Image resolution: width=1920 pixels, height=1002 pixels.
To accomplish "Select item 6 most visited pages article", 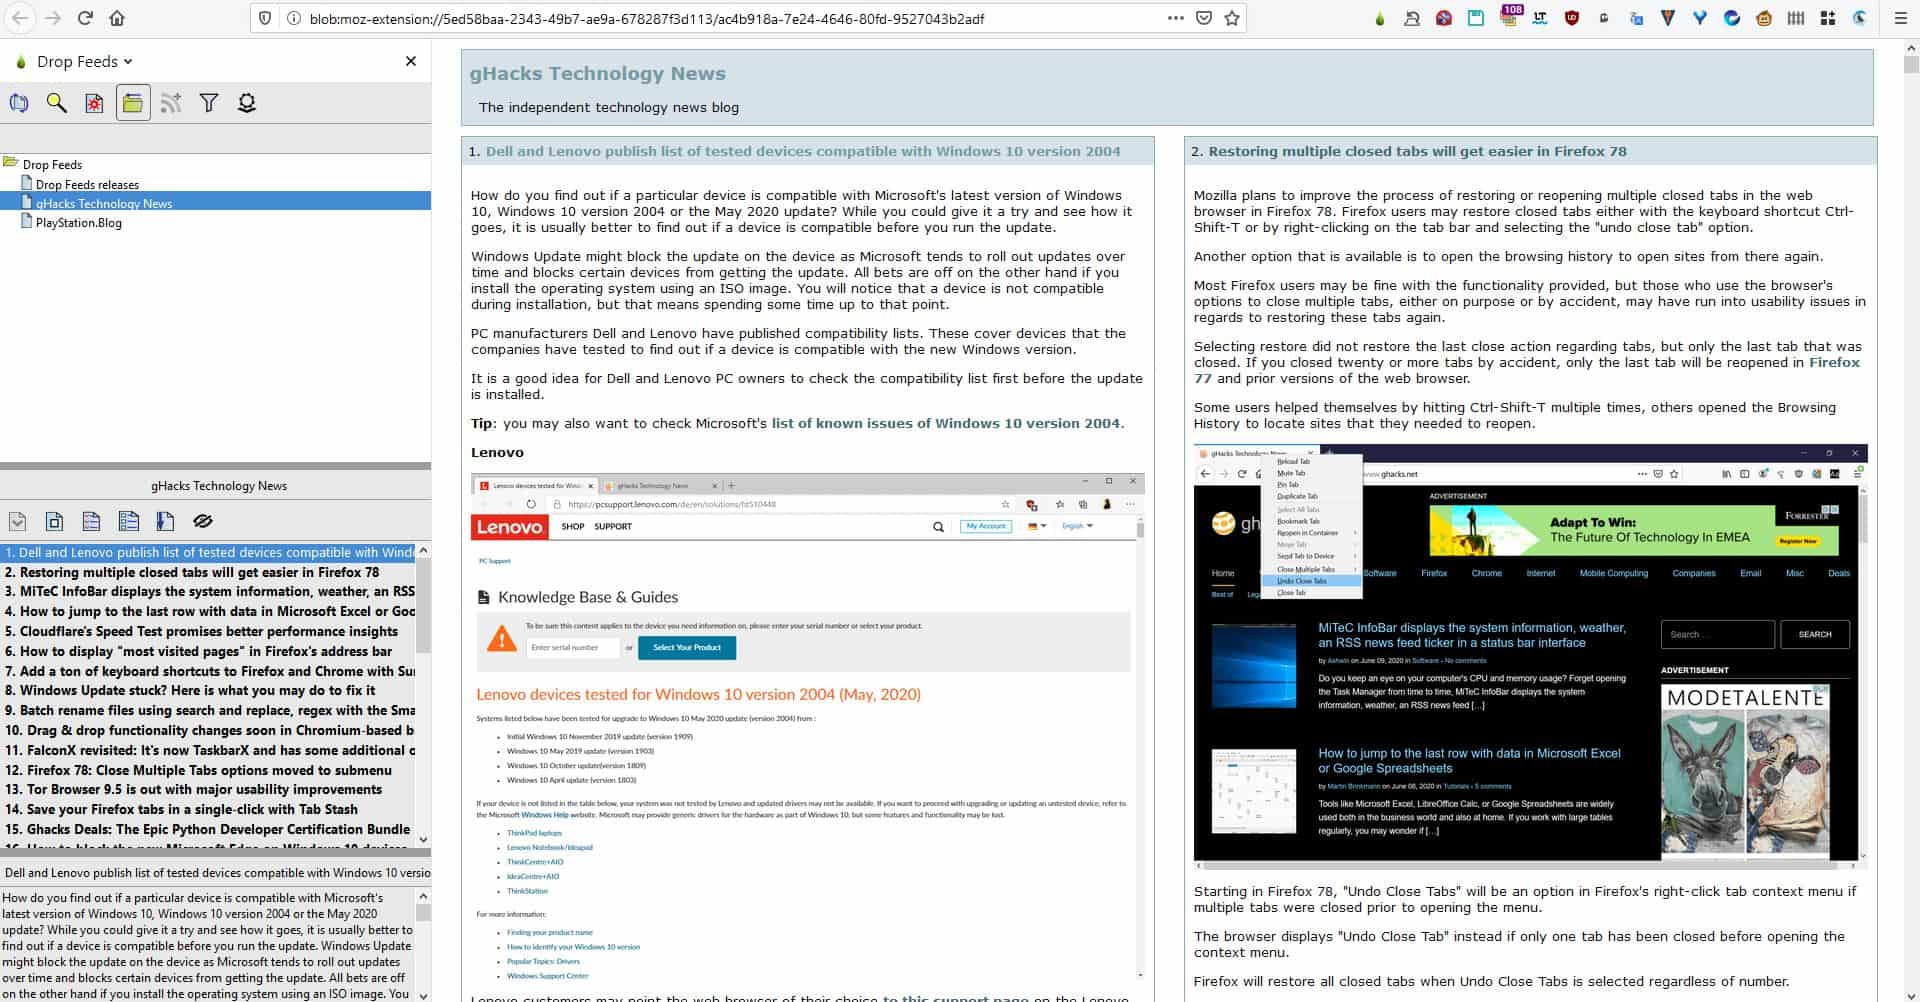I will 208,651.
